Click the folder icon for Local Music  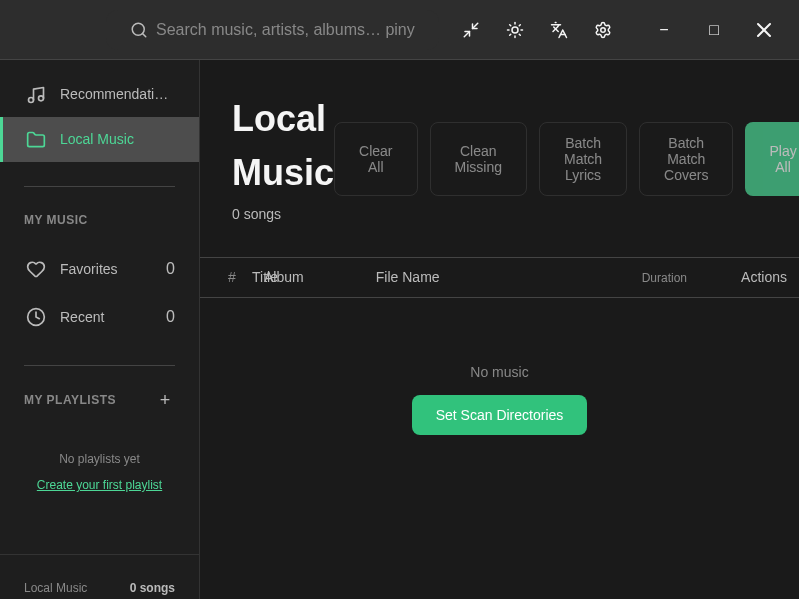tap(36, 140)
